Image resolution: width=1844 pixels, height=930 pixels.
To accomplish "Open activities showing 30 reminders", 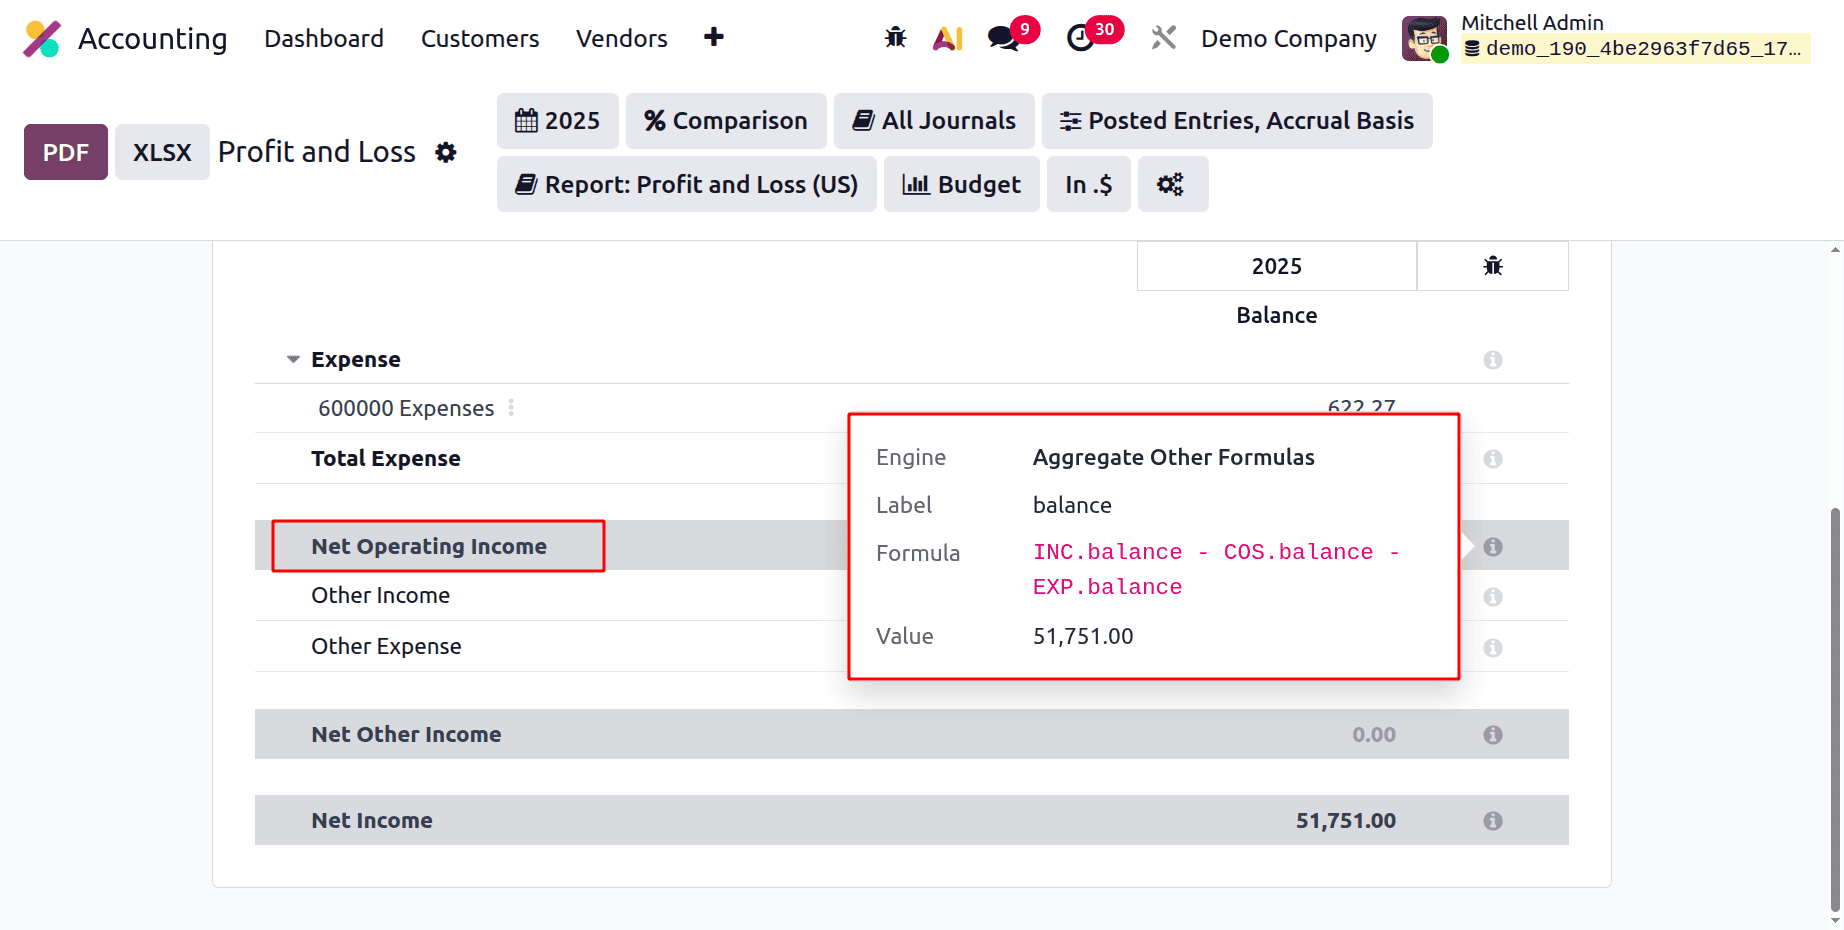I will click(x=1085, y=38).
